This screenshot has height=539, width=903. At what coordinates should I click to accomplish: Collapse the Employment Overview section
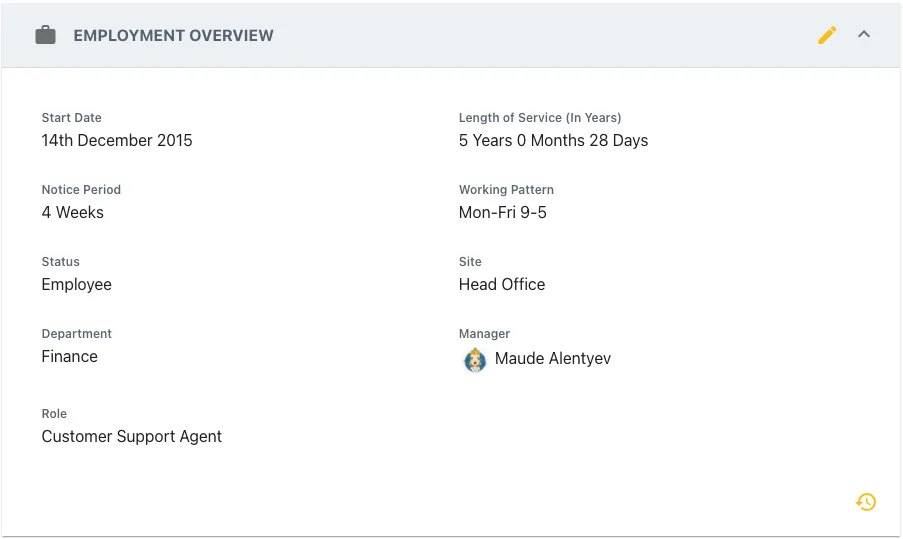(x=864, y=35)
